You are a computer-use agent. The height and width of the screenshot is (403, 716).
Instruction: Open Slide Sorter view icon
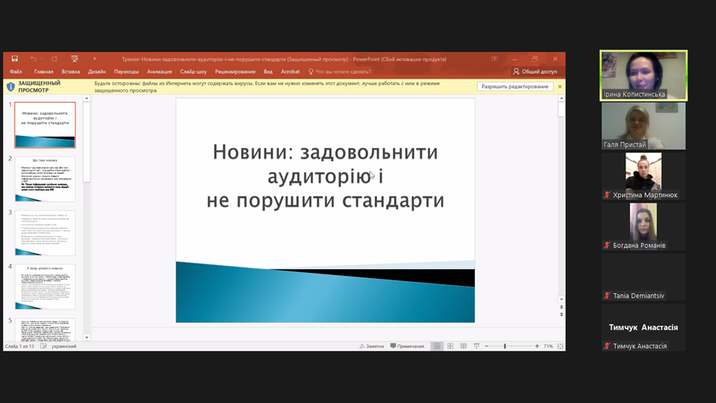pyautogui.click(x=450, y=346)
